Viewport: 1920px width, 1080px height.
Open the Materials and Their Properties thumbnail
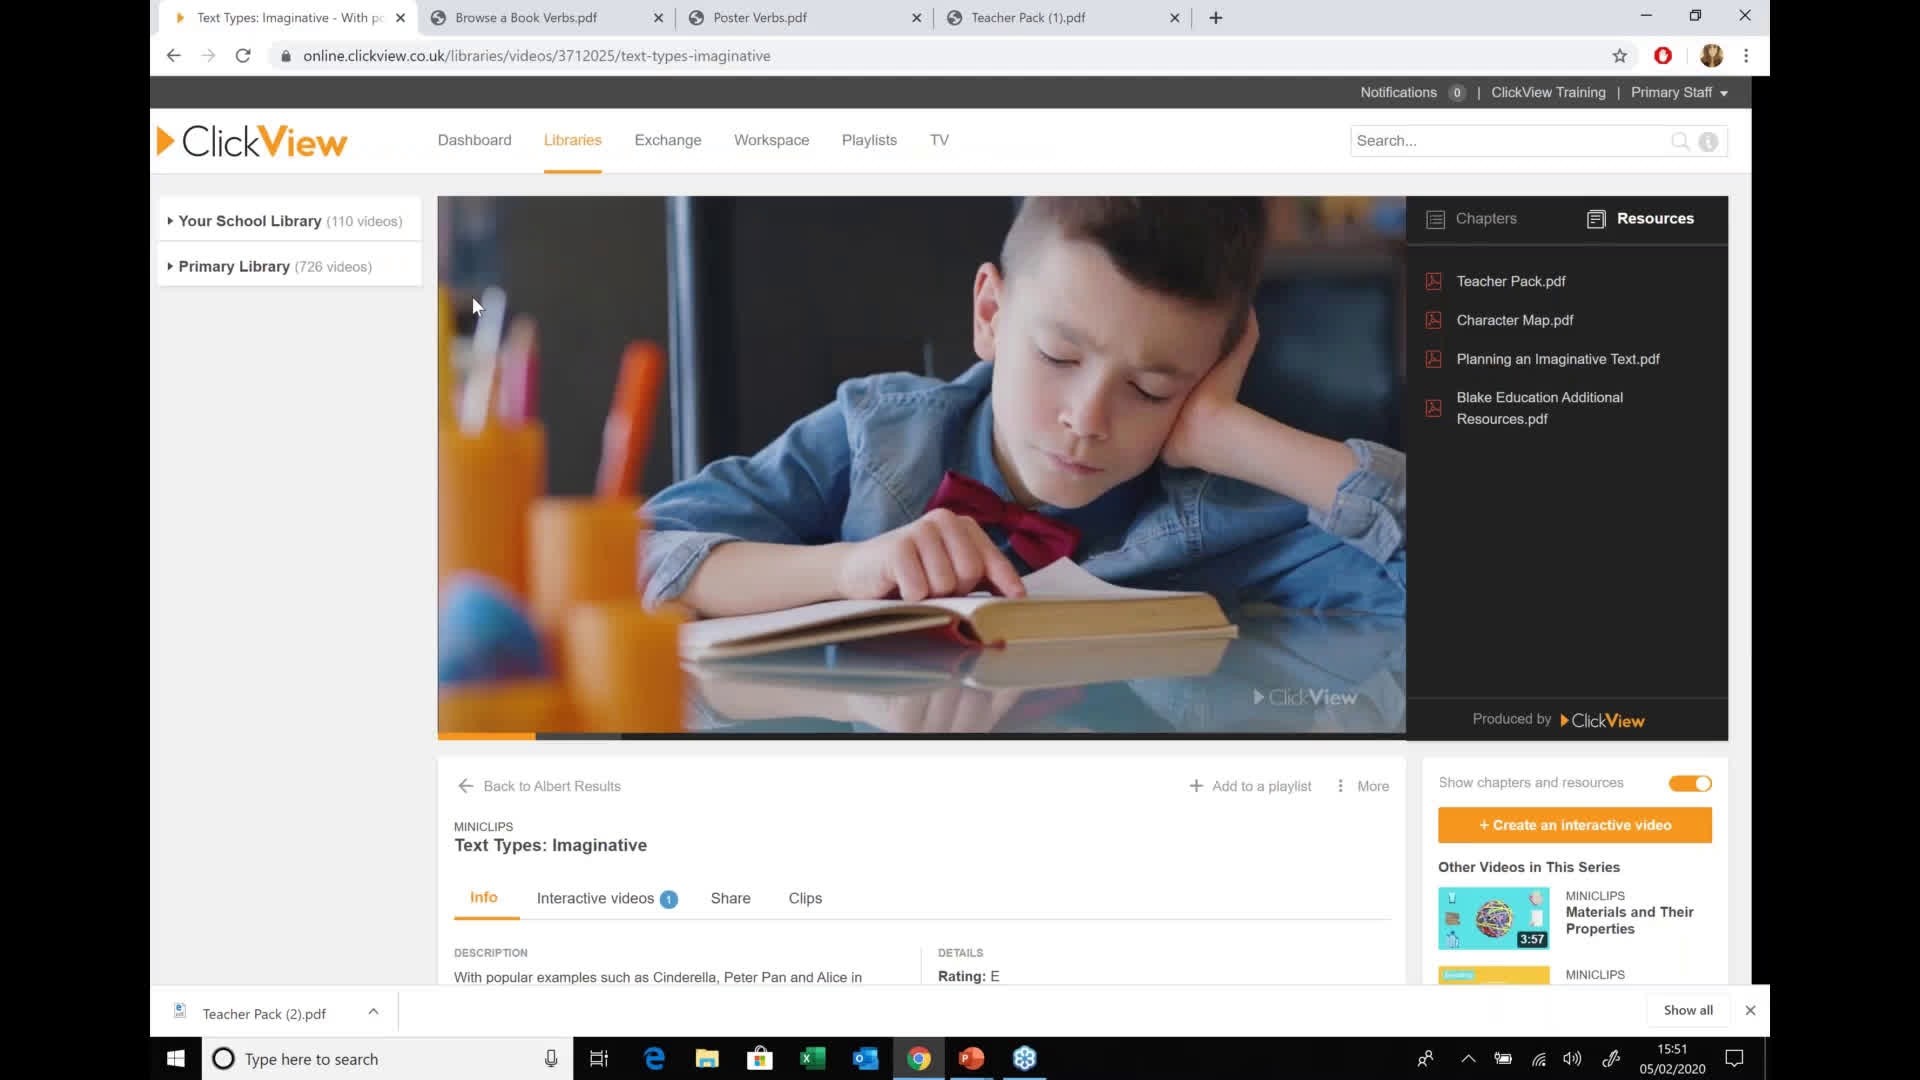[1492, 917]
